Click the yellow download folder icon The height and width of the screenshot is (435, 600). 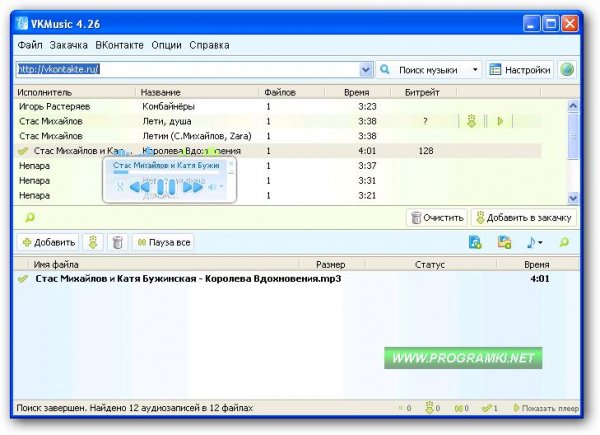[x=504, y=243]
